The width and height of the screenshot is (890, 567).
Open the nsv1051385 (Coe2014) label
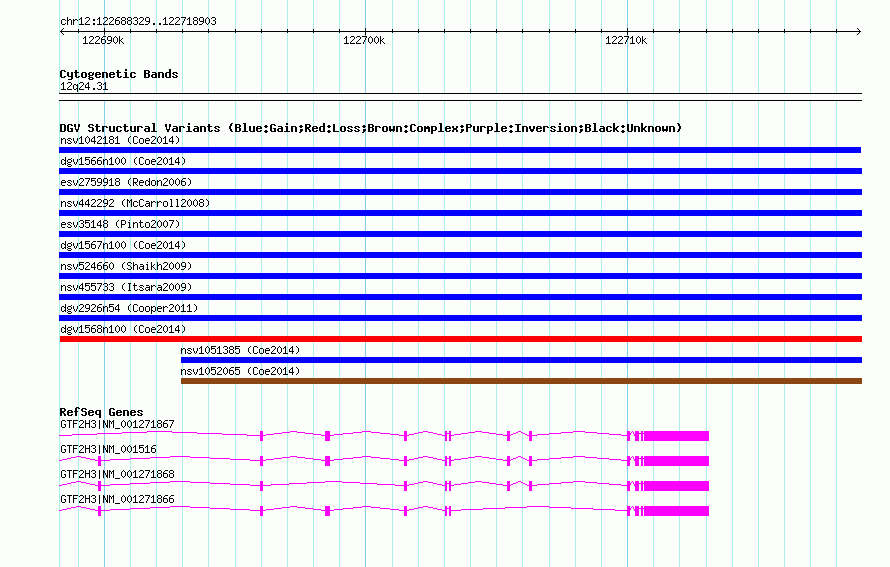[240, 350]
